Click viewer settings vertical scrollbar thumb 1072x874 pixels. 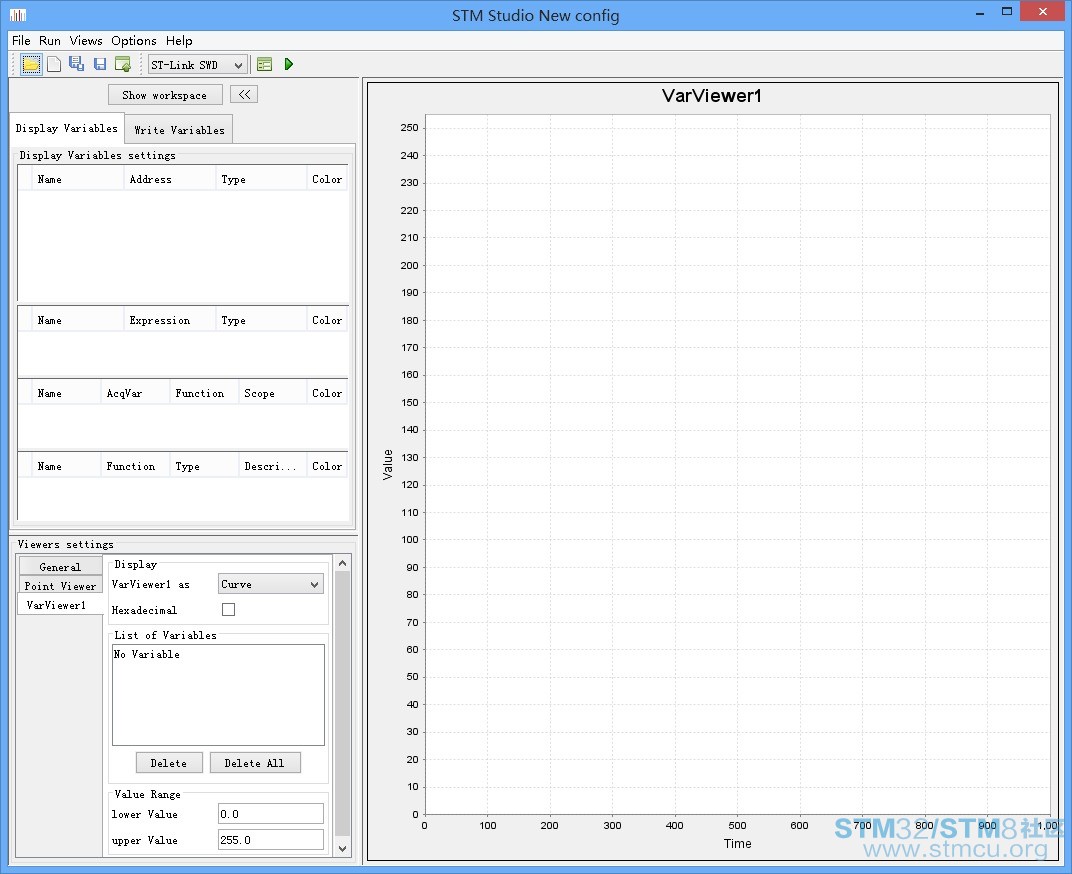click(343, 704)
